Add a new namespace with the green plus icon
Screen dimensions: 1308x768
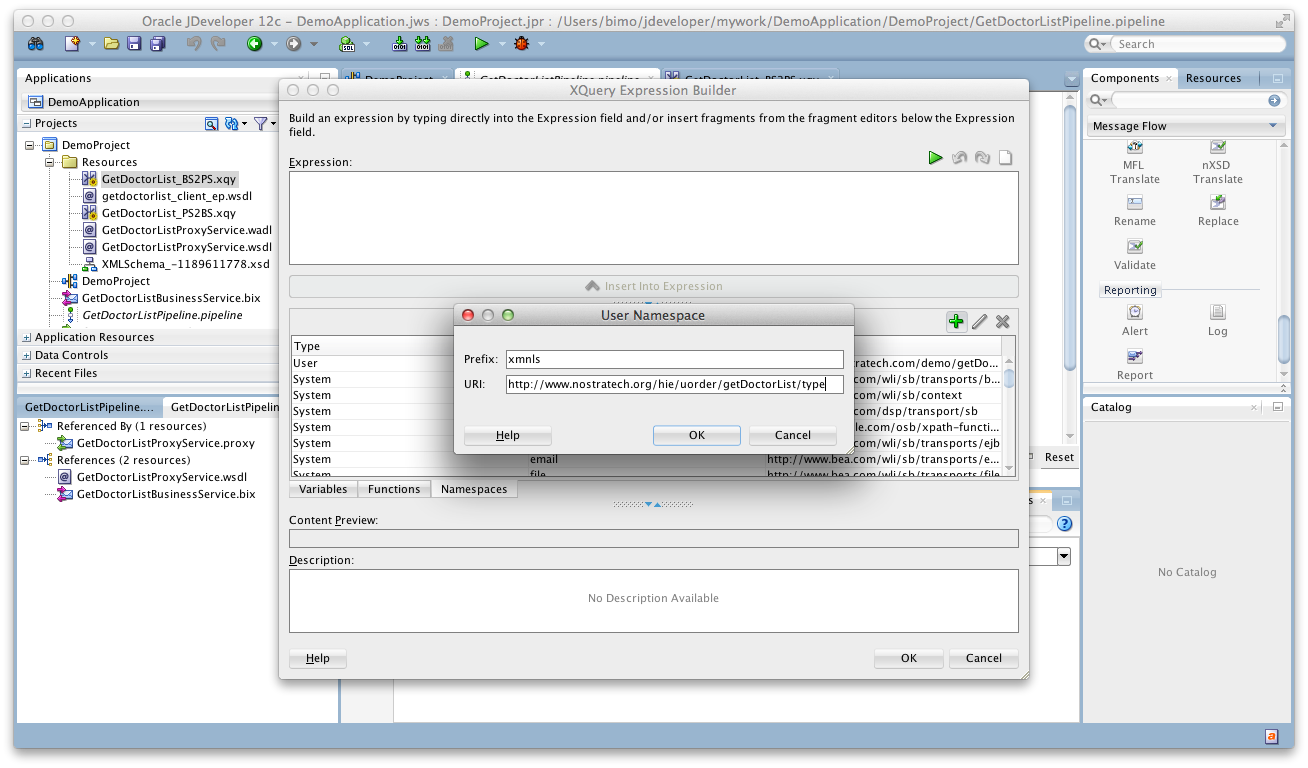click(x=956, y=321)
